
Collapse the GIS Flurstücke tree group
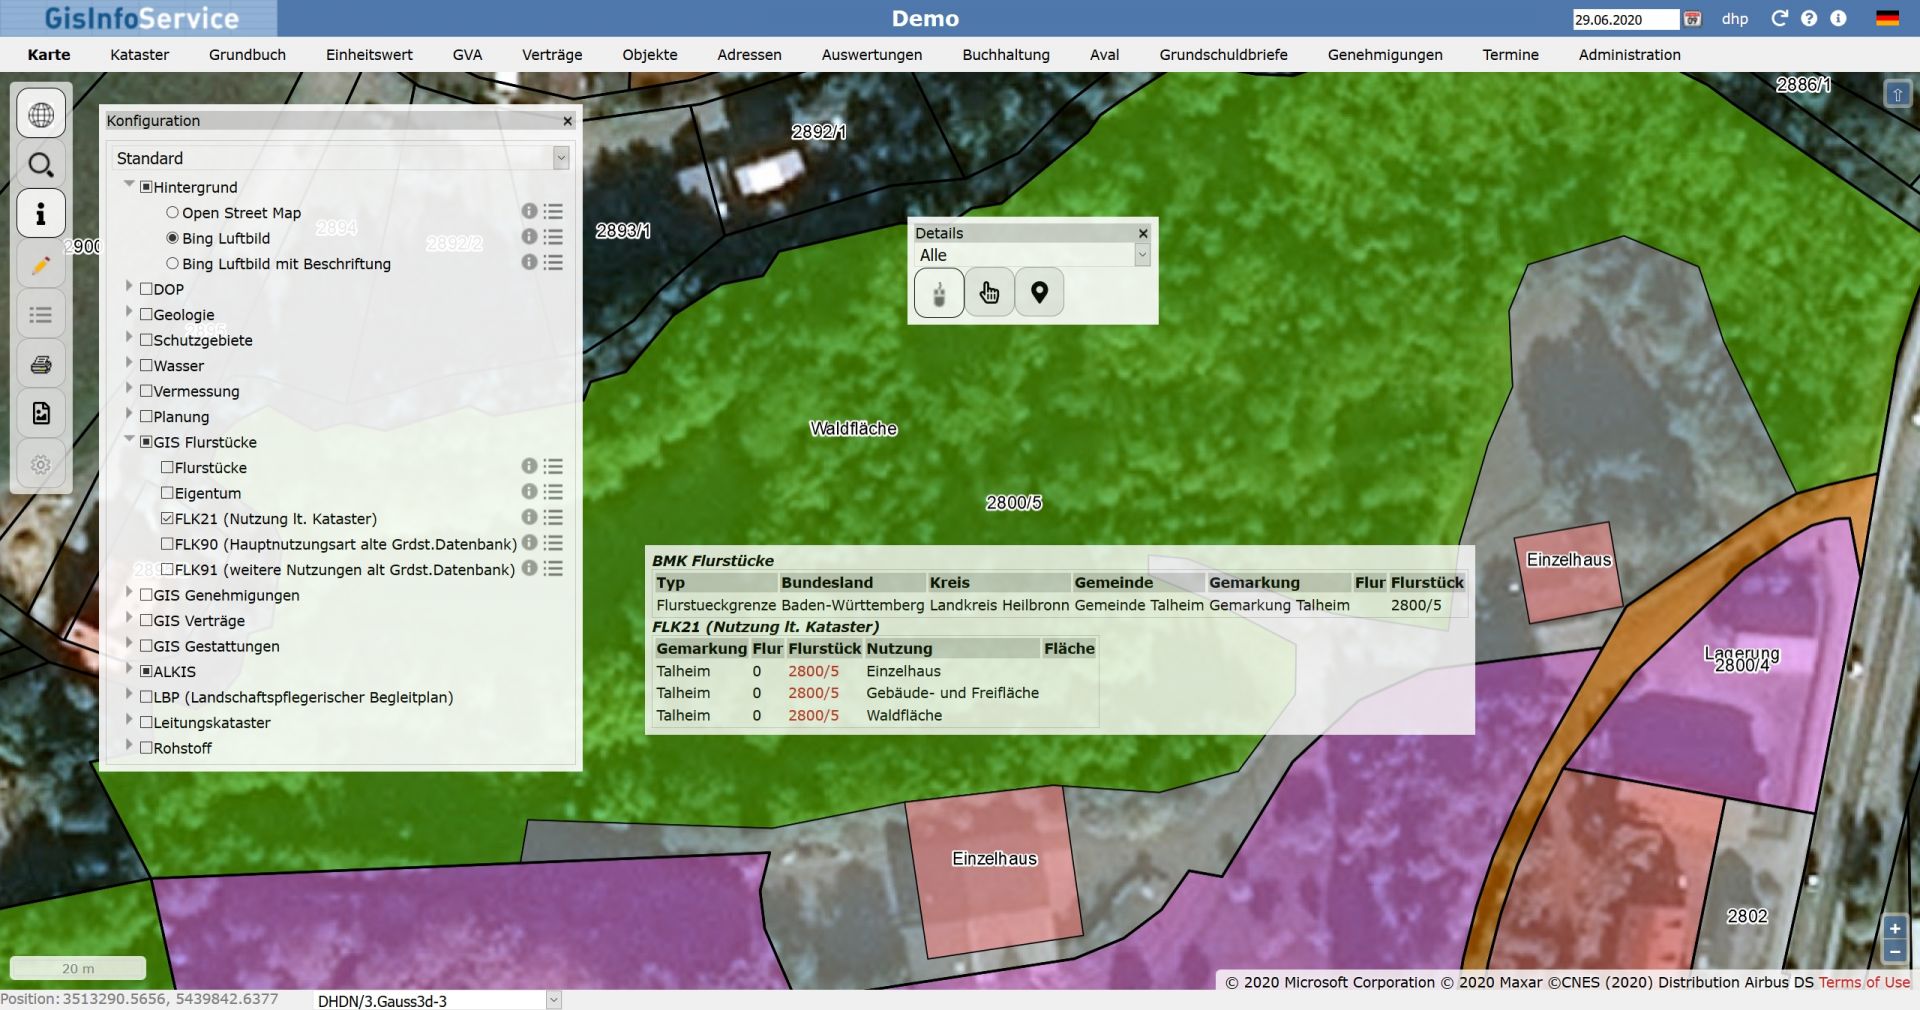click(x=129, y=440)
